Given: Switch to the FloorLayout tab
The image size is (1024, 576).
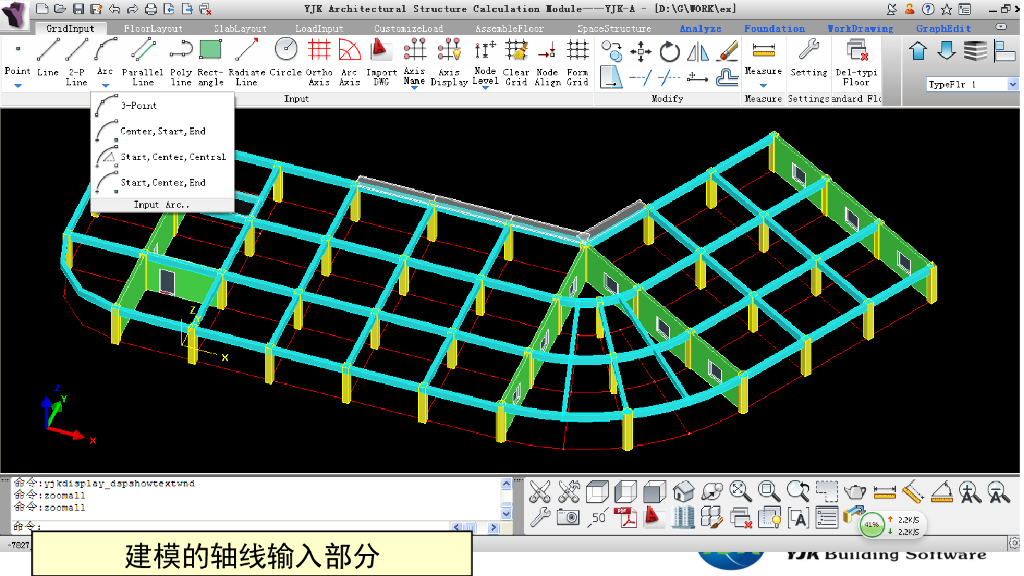Looking at the screenshot, I should pos(153,29).
